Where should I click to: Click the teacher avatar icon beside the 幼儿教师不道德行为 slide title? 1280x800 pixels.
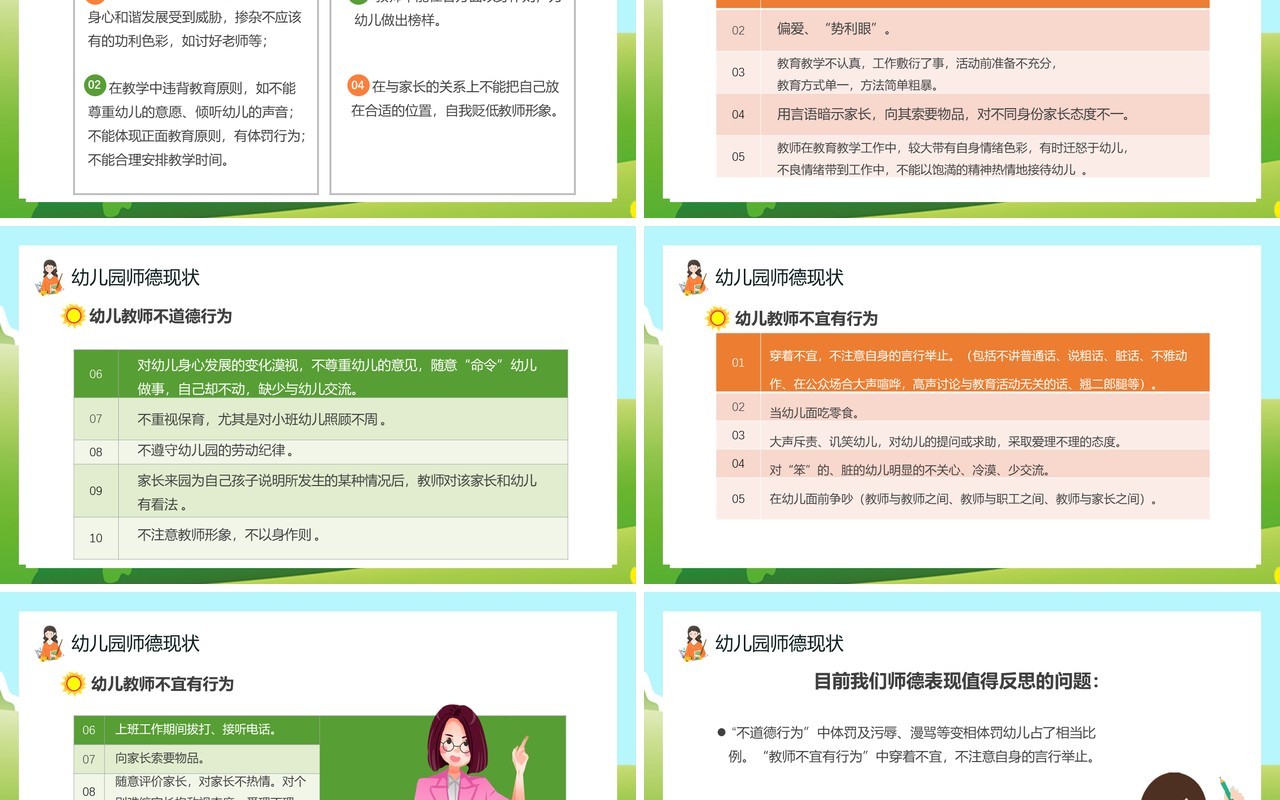tap(49, 278)
